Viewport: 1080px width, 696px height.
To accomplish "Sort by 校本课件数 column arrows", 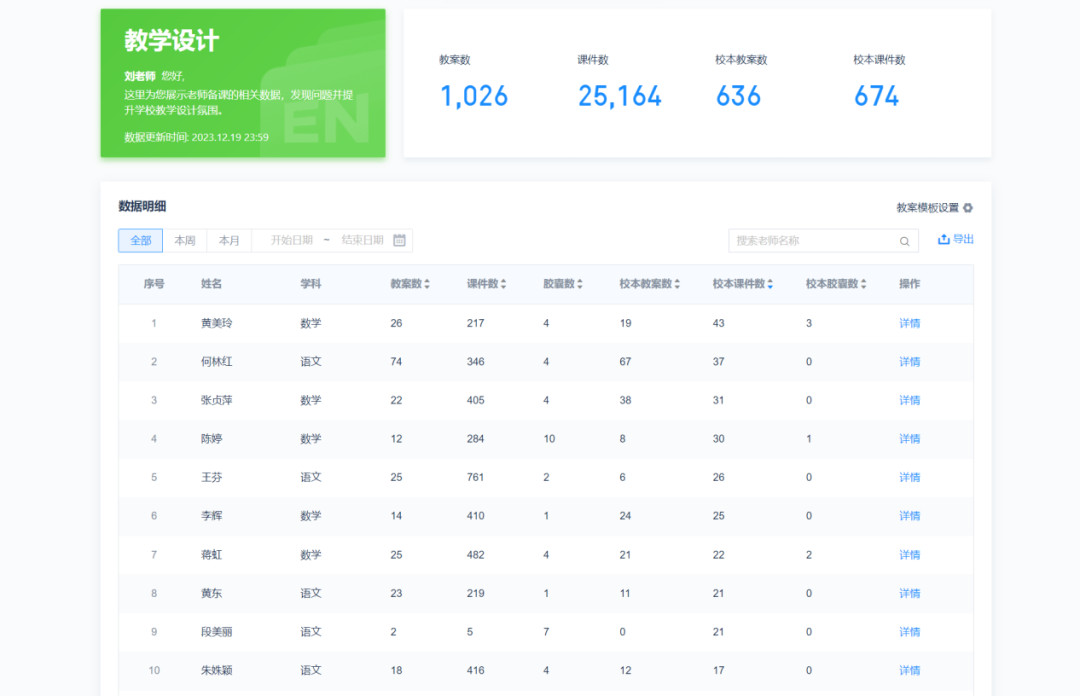I will [769, 285].
